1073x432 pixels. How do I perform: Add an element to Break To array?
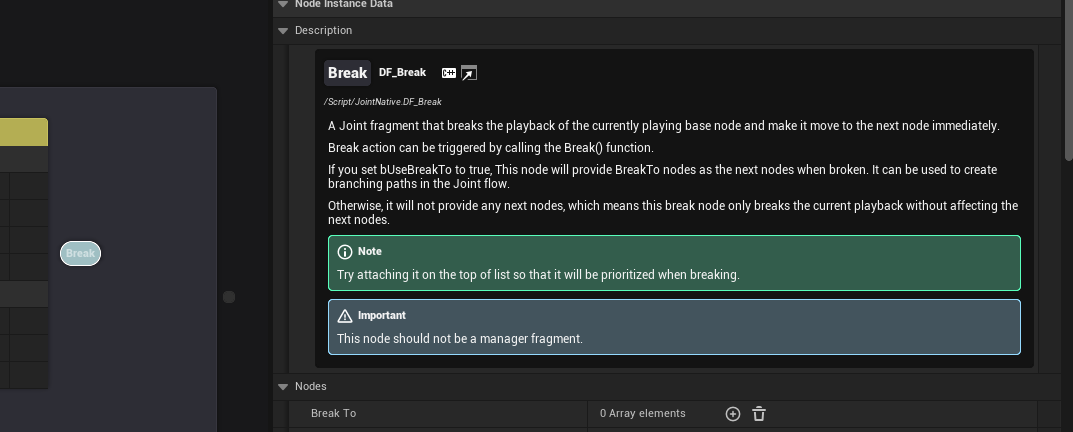733,414
